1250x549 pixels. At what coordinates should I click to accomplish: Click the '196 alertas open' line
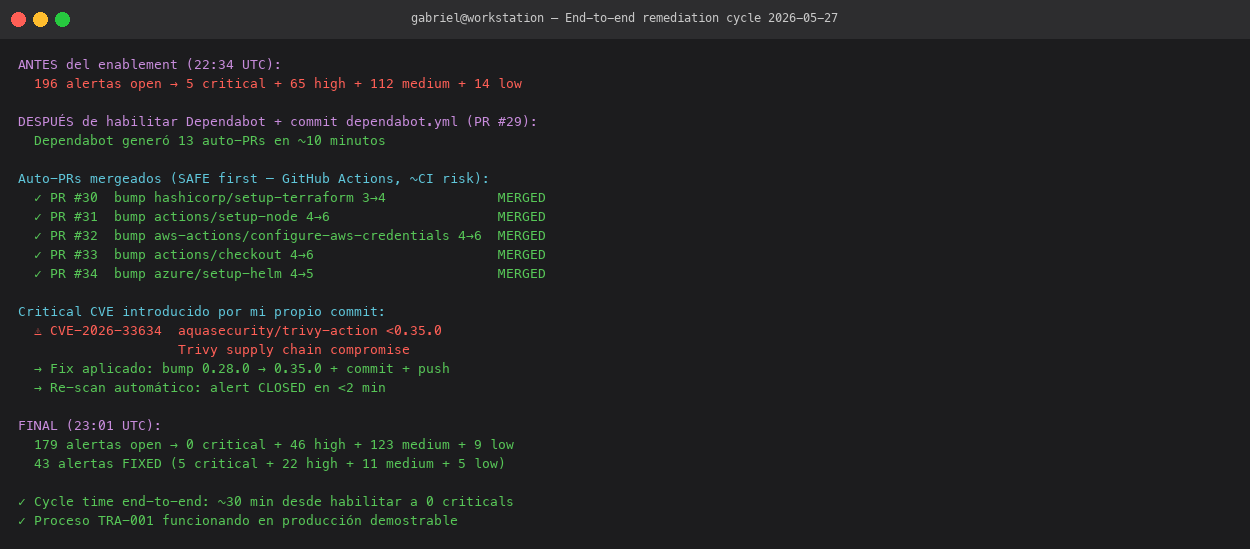(x=278, y=84)
